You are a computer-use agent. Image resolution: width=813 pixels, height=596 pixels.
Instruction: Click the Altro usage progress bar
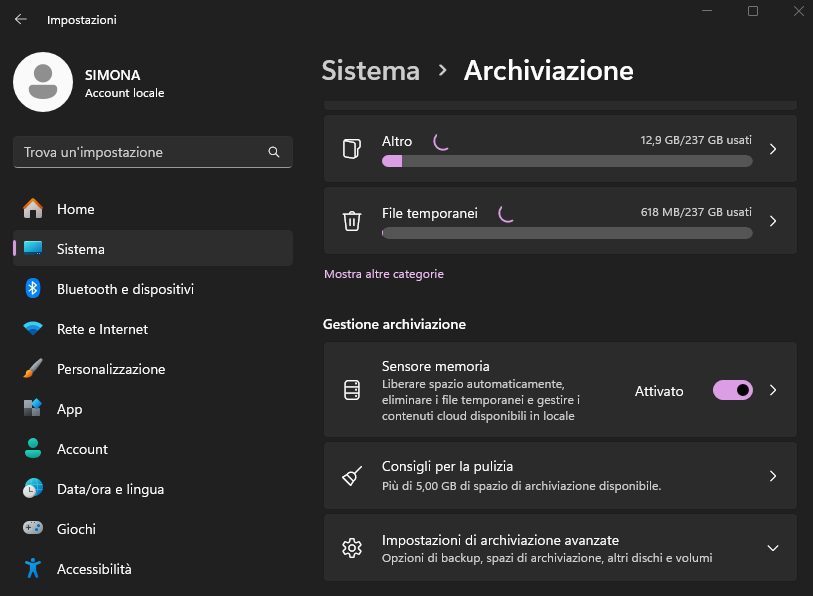[x=567, y=161]
